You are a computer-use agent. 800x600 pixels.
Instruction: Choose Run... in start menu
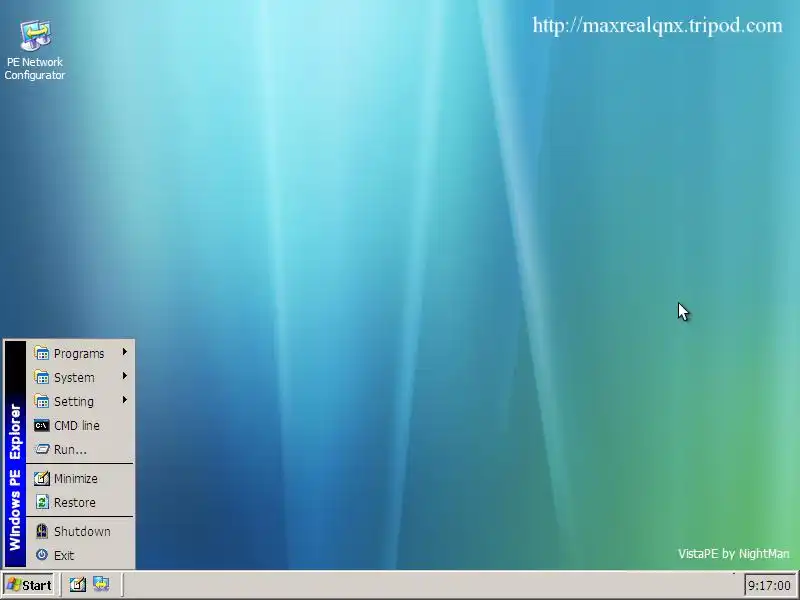point(80,449)
